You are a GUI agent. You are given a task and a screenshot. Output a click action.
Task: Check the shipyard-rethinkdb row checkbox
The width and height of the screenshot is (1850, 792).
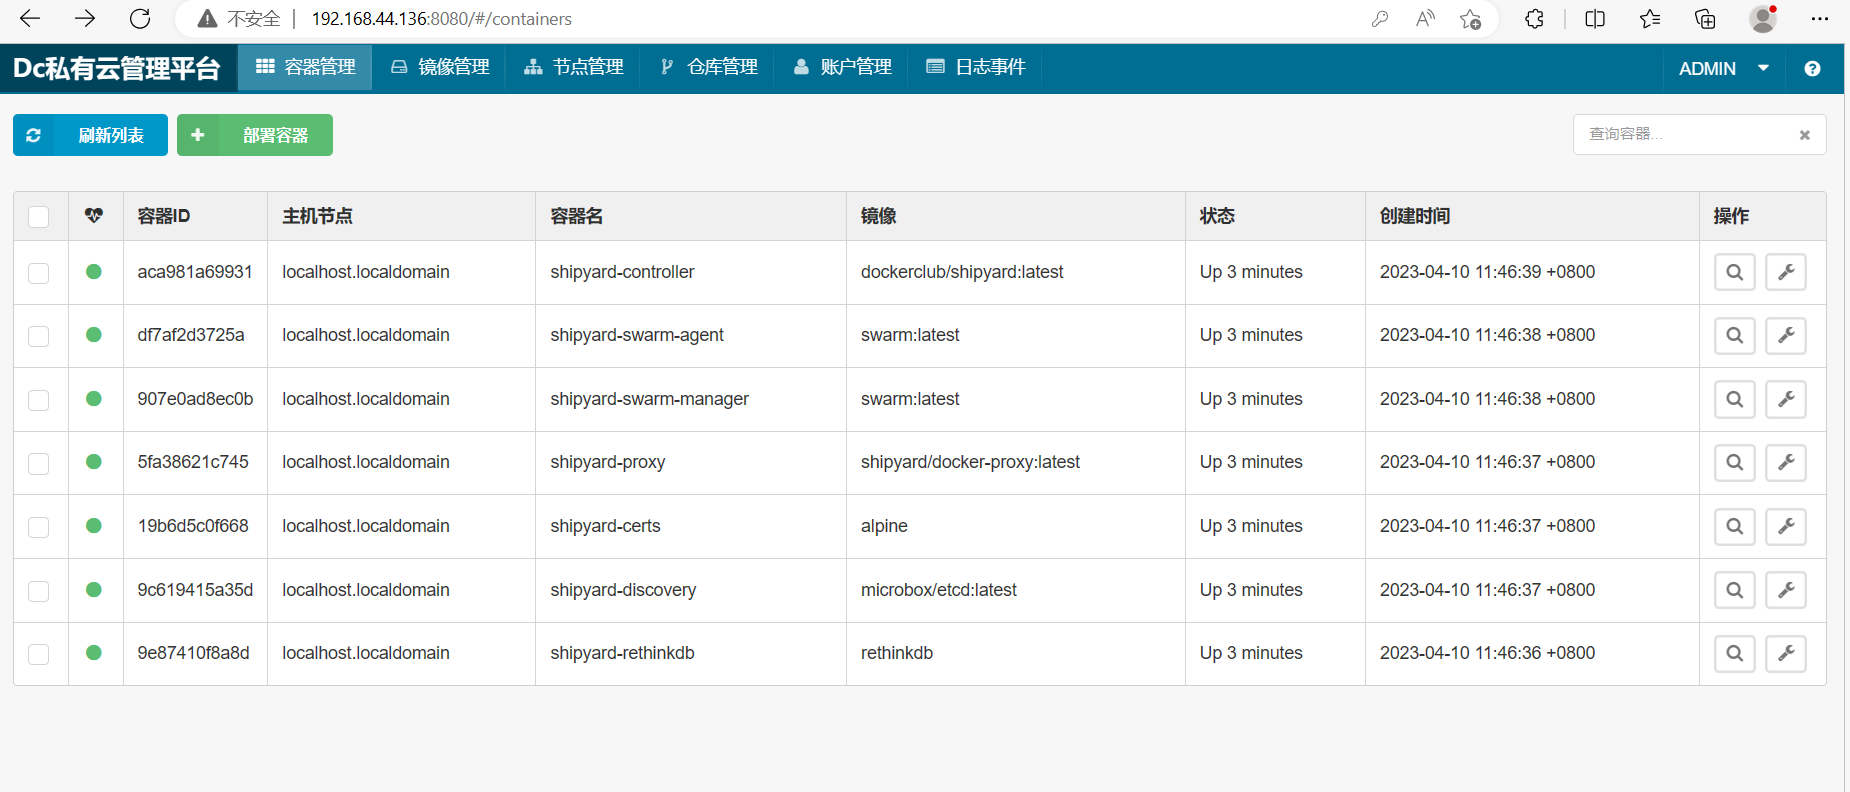(39, 654)
